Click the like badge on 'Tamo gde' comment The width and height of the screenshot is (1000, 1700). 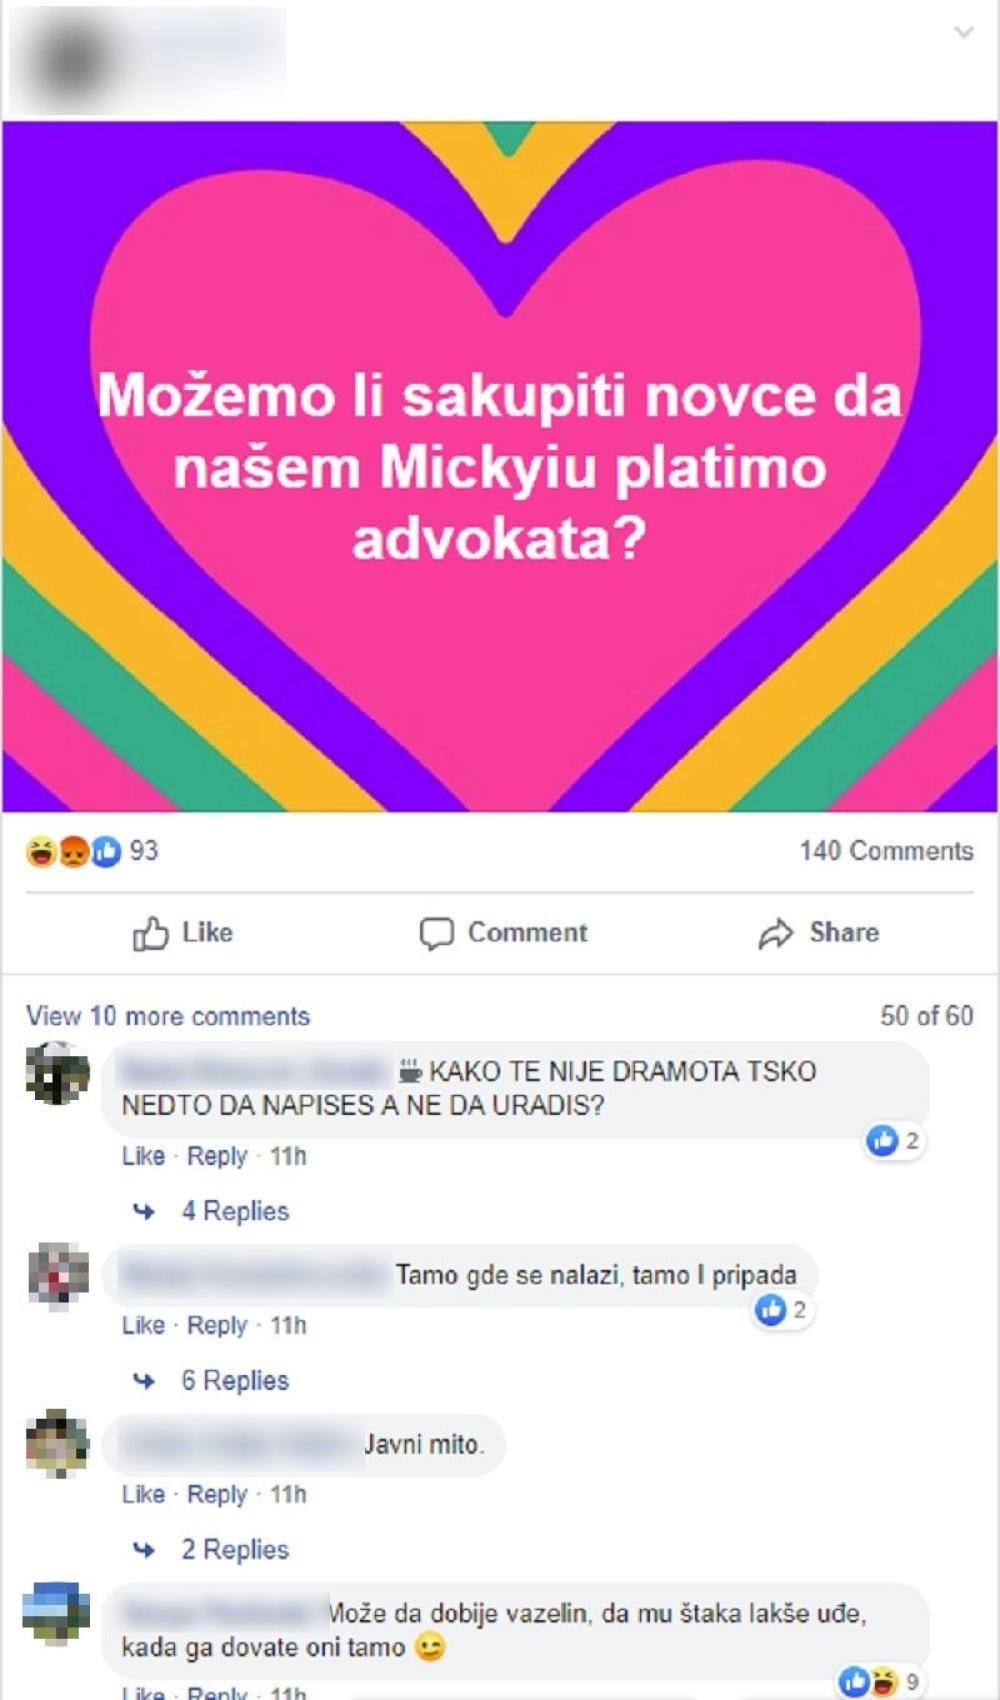(x=782, y=1310)
